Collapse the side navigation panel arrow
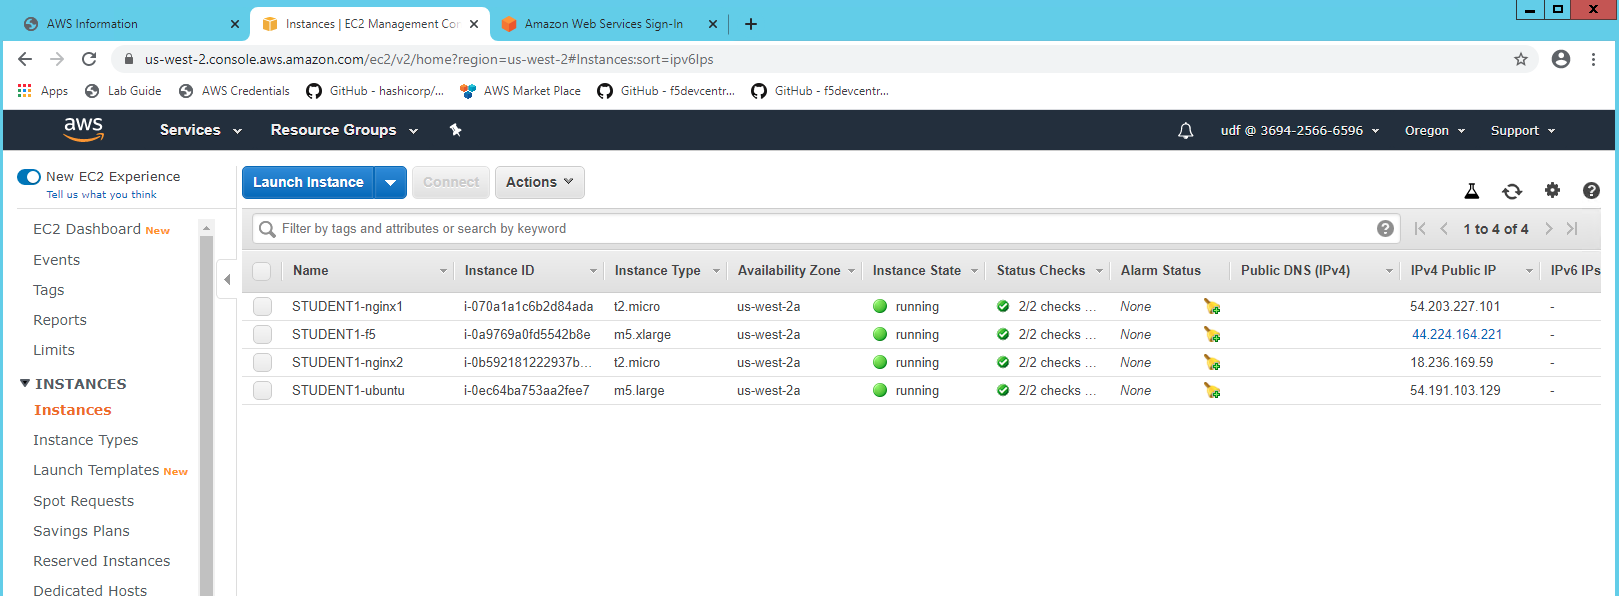Image resolution: width=1619 pixels, height=596 pixels. point(227,279)
